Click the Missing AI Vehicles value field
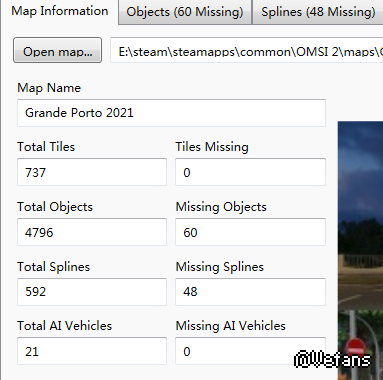The height and width of the screenshot is (380, 383). click(250, 351)
